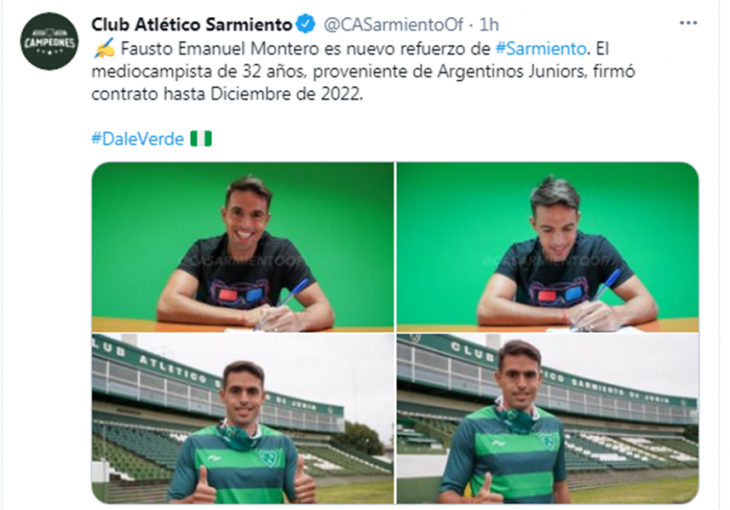Click the blue verified badge
This screenshot has width=730, height=510.
click(x=306, y=24)
